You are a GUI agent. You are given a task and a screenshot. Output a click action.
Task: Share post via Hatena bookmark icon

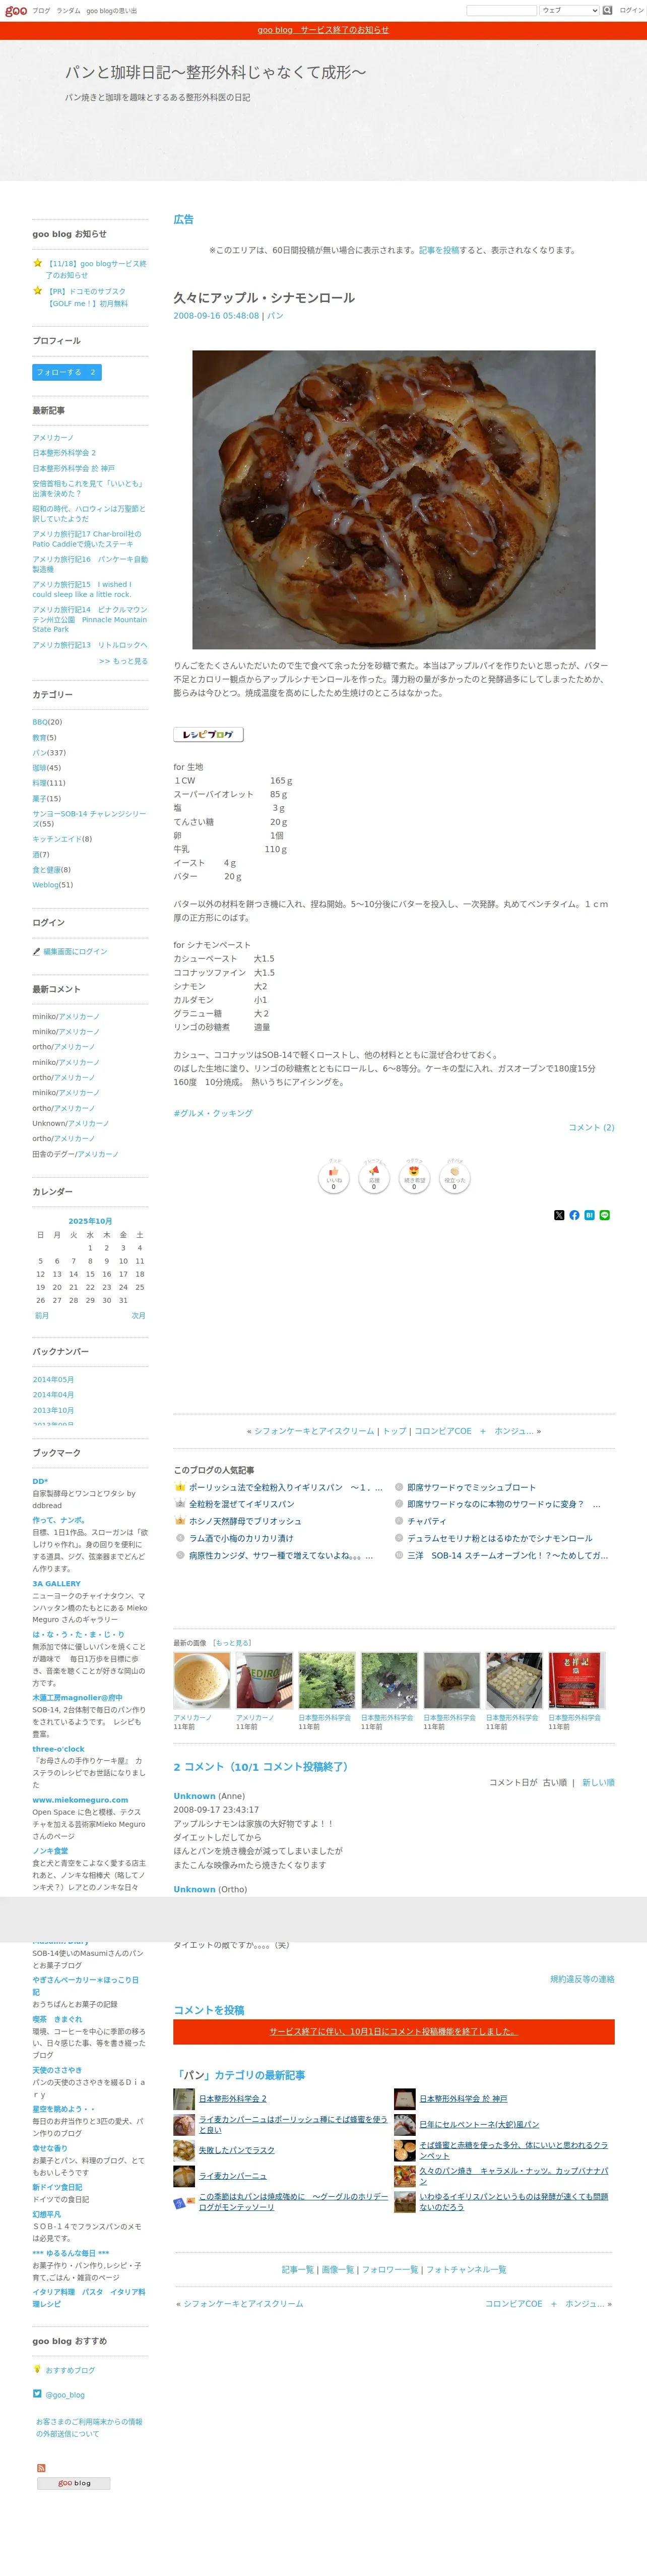(589, 1215)
